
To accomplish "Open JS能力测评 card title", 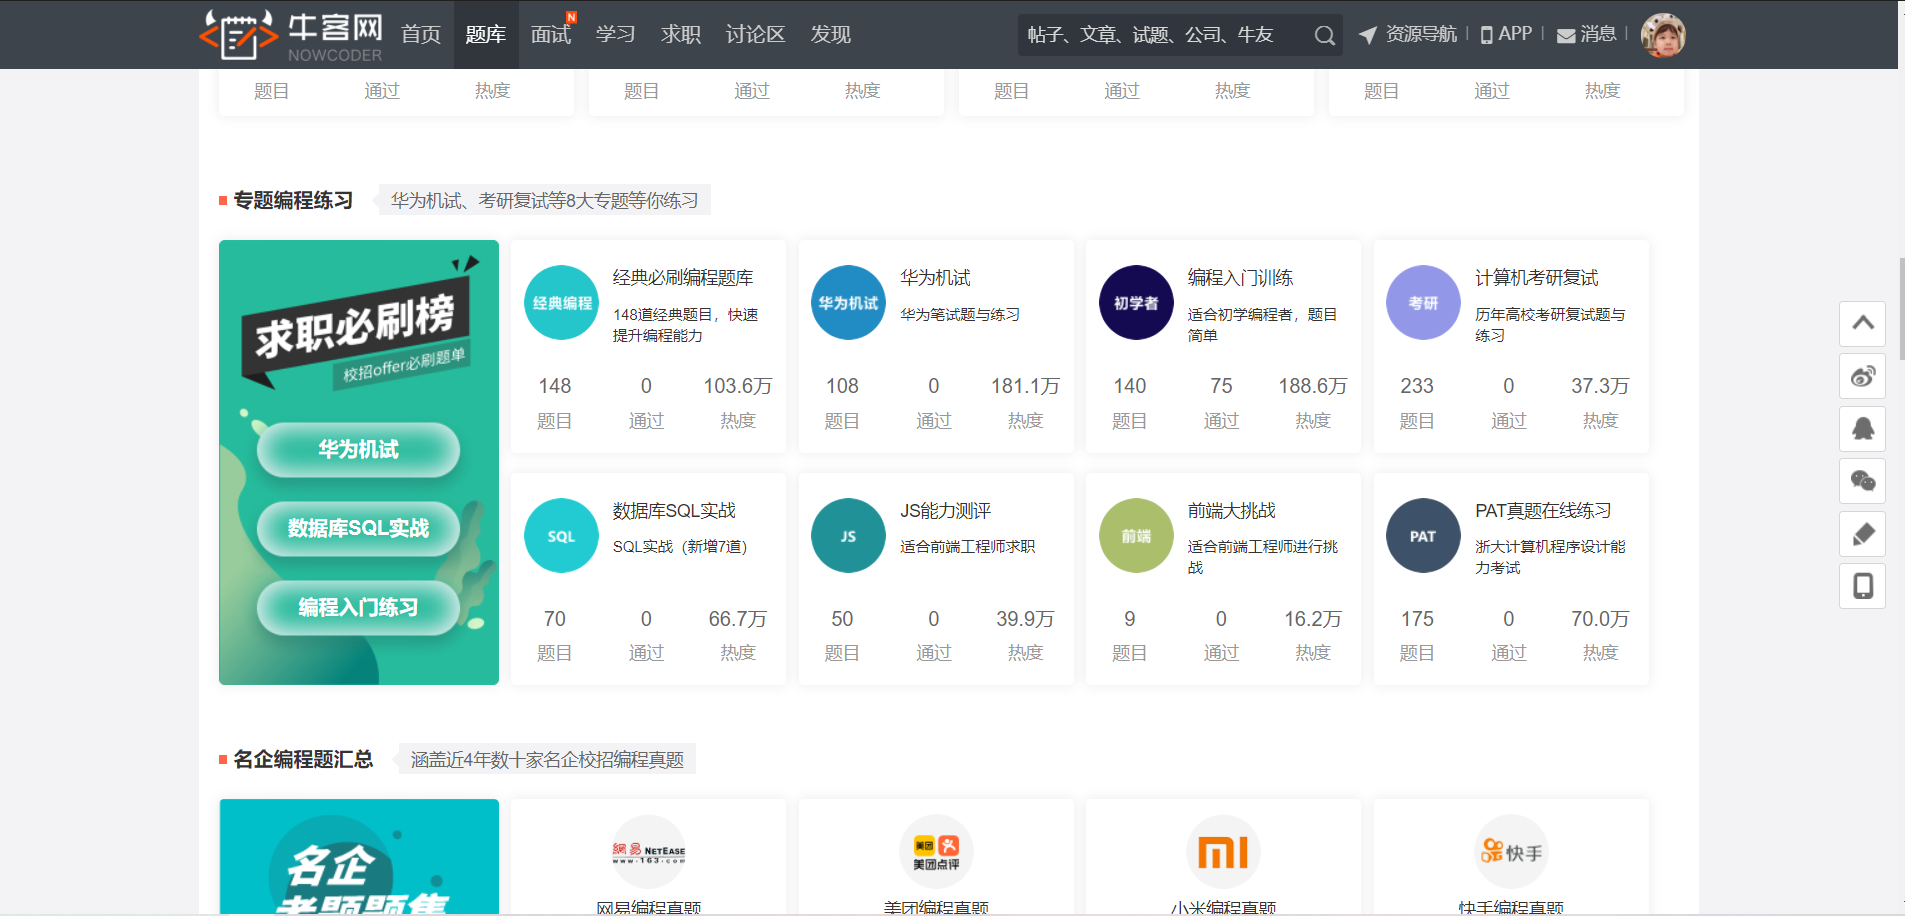I will (945, 511).
